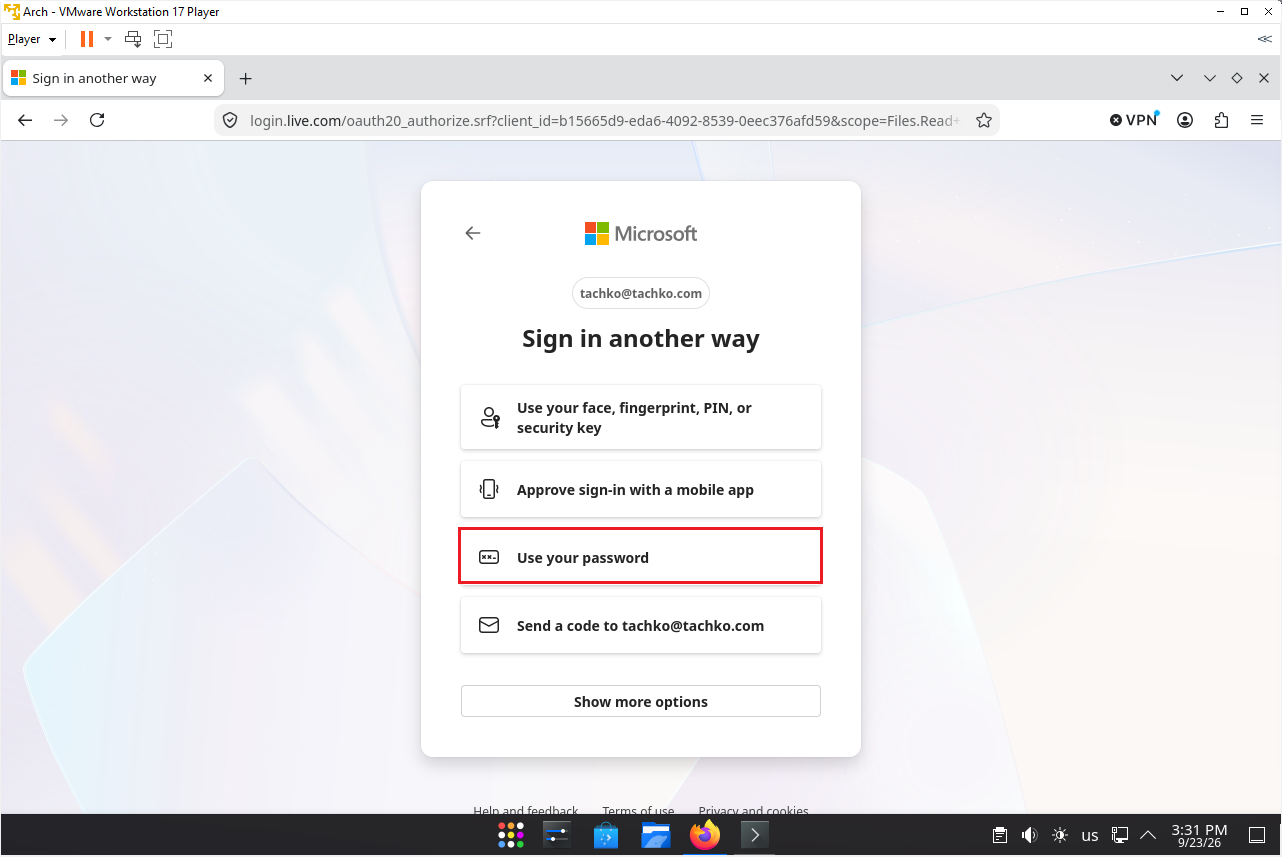Click the tracking protection shield icon
The image size is (1282, 857).
(x=230, y=120)
